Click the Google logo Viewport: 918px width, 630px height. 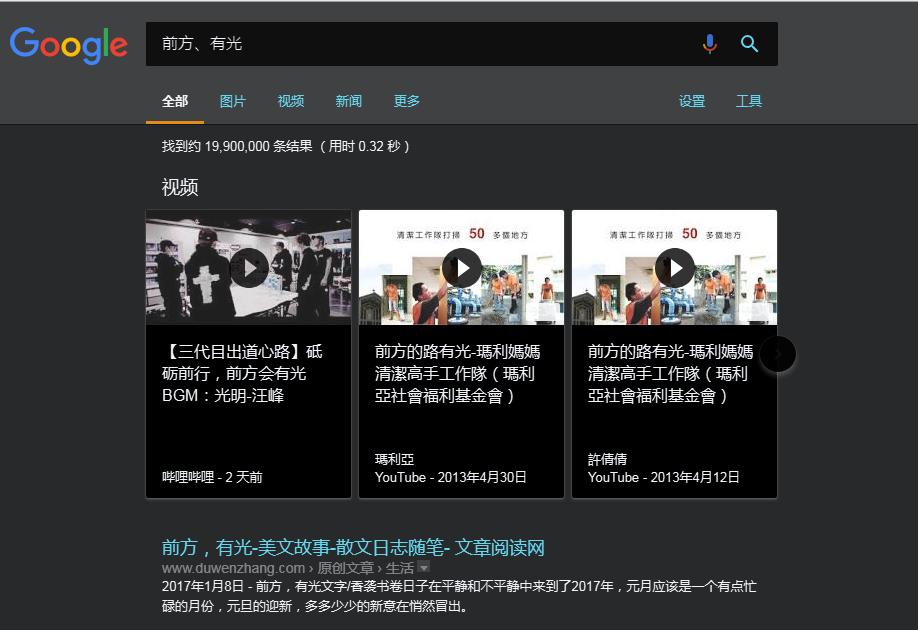69,44
